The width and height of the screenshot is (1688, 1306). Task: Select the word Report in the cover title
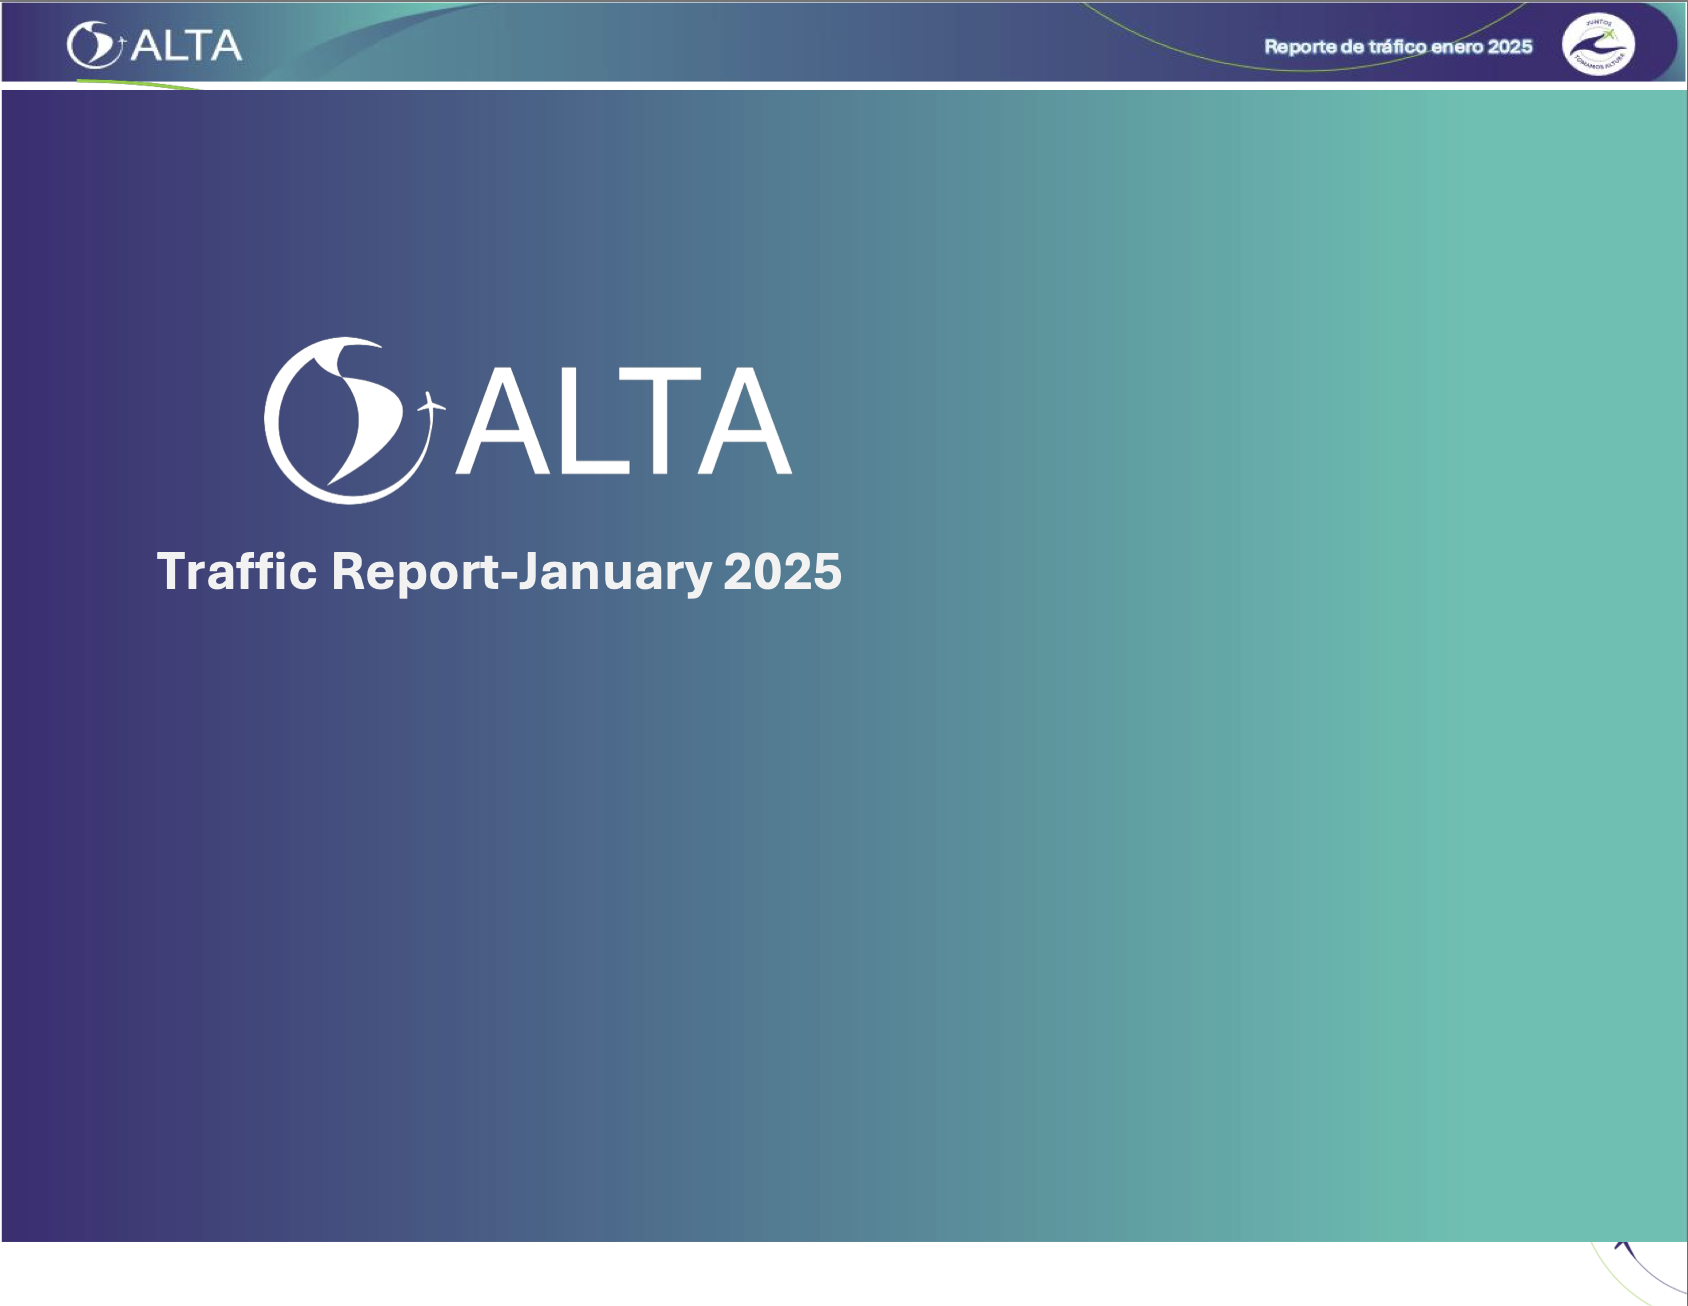tap(414, 572)
